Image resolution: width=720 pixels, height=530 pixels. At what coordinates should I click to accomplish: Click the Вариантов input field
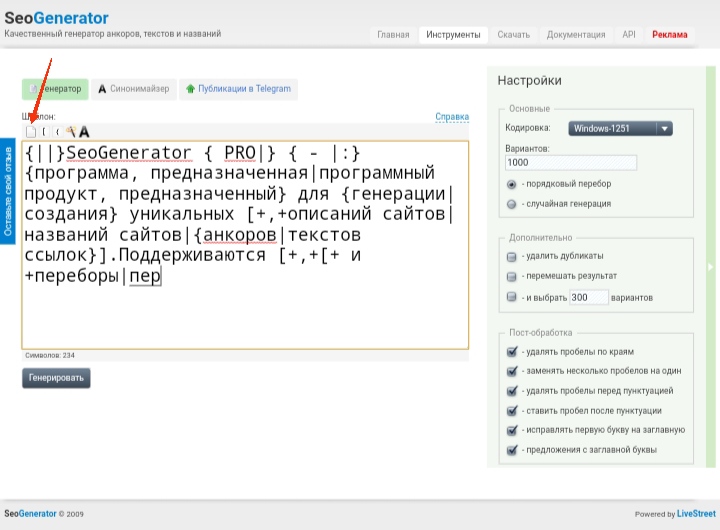(x=572, y=162)
